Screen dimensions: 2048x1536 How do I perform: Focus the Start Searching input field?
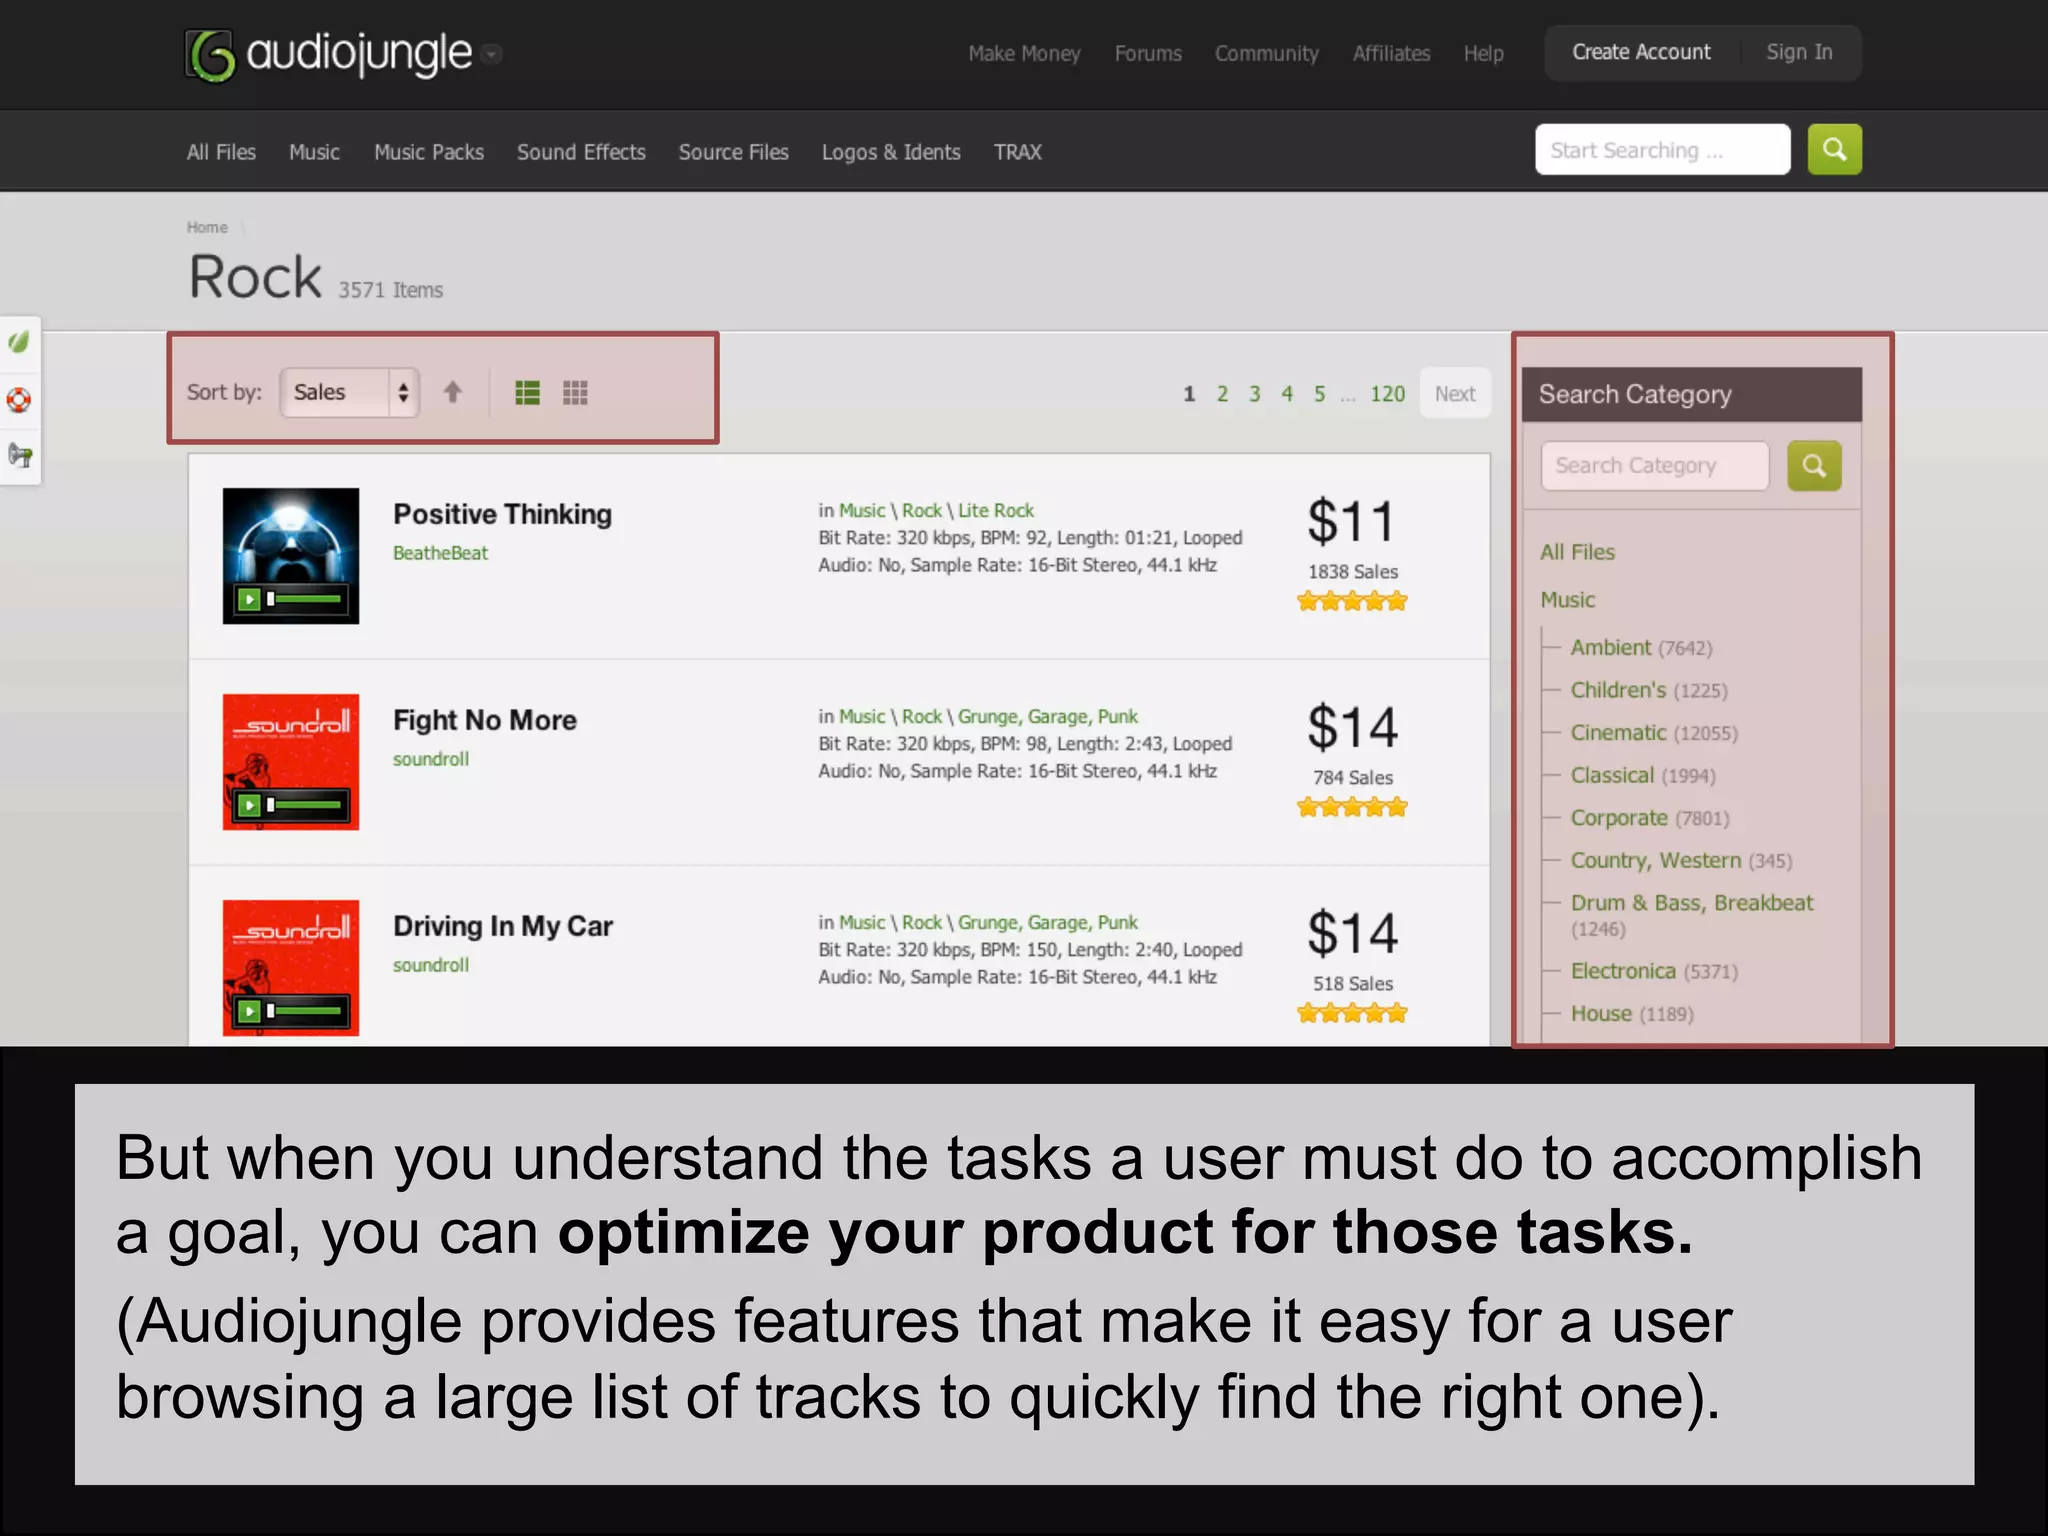tap(1662, 149)
